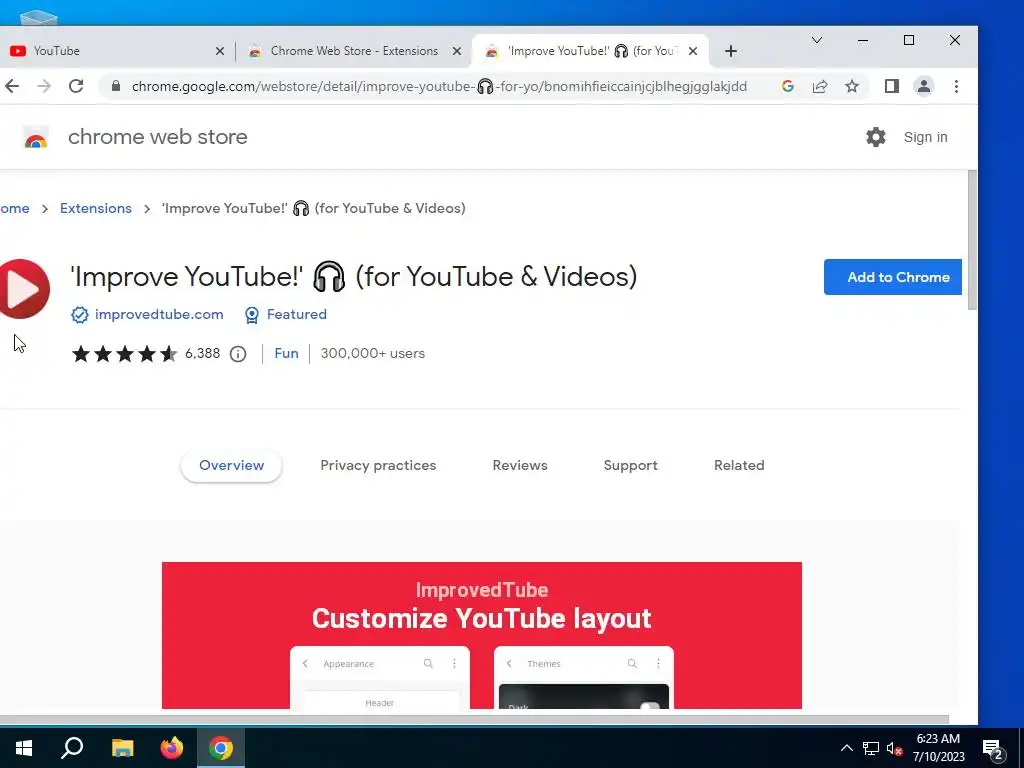Switch to the YouTube tab
Image resolution: width=1024 pixels, height=768 pixels.
118,51
